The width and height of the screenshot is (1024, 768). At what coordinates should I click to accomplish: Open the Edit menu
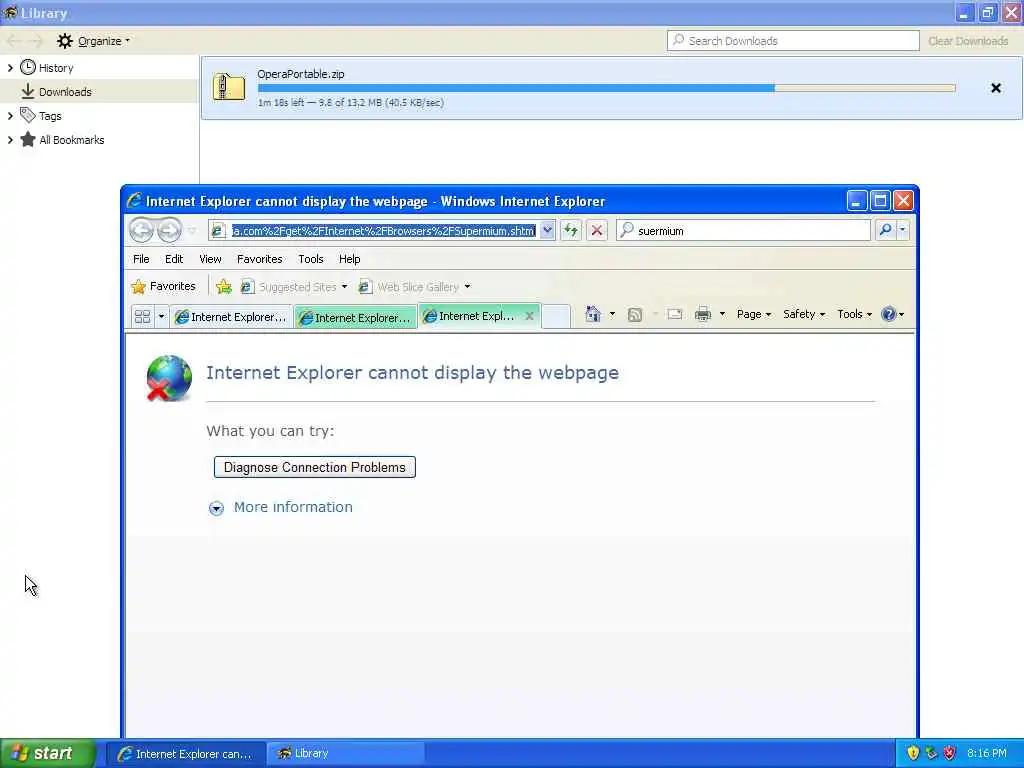click(174, 259)
